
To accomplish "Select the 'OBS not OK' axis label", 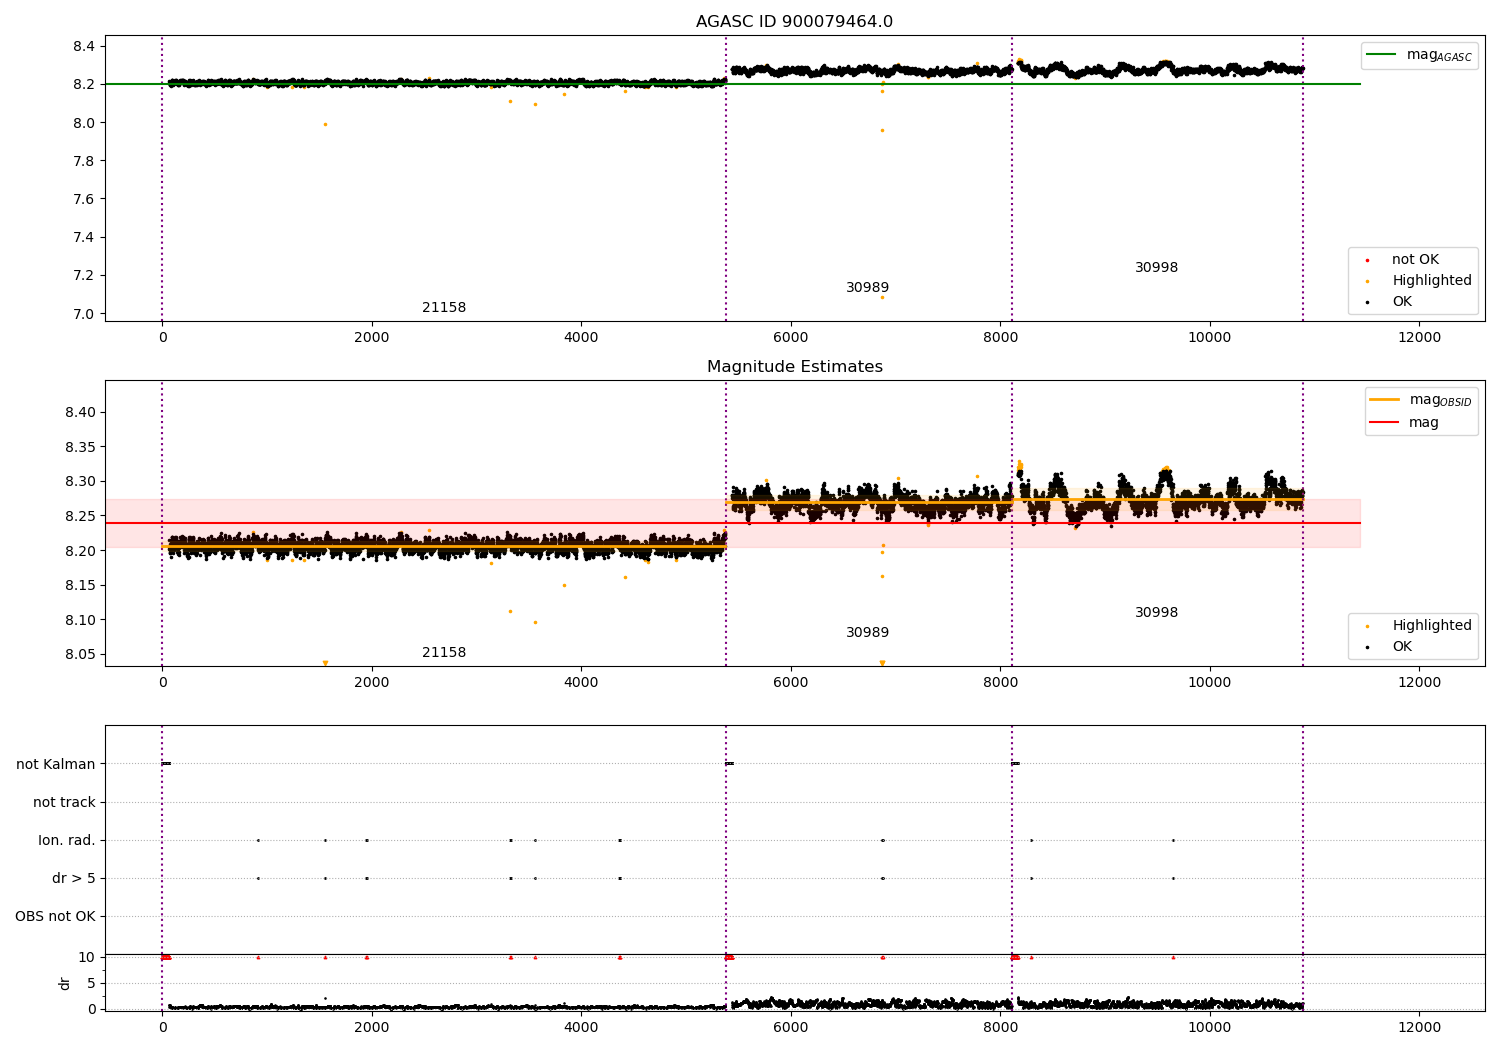I will 55,916.
